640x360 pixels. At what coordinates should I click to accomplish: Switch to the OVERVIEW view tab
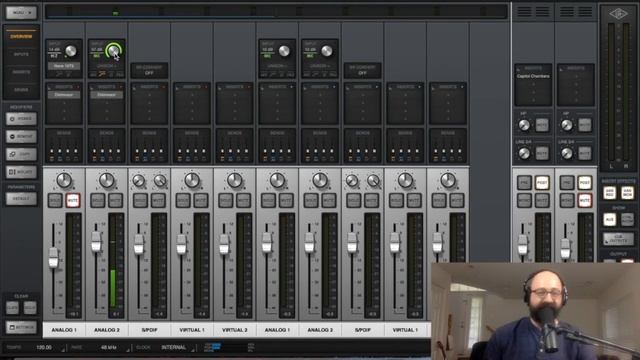(21, 36)
